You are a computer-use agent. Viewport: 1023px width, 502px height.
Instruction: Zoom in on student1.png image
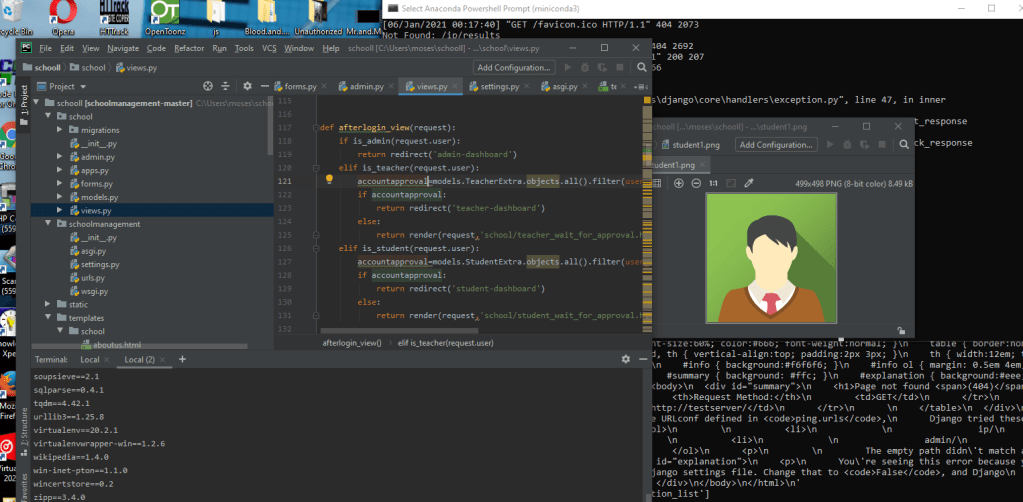(679, 183)
